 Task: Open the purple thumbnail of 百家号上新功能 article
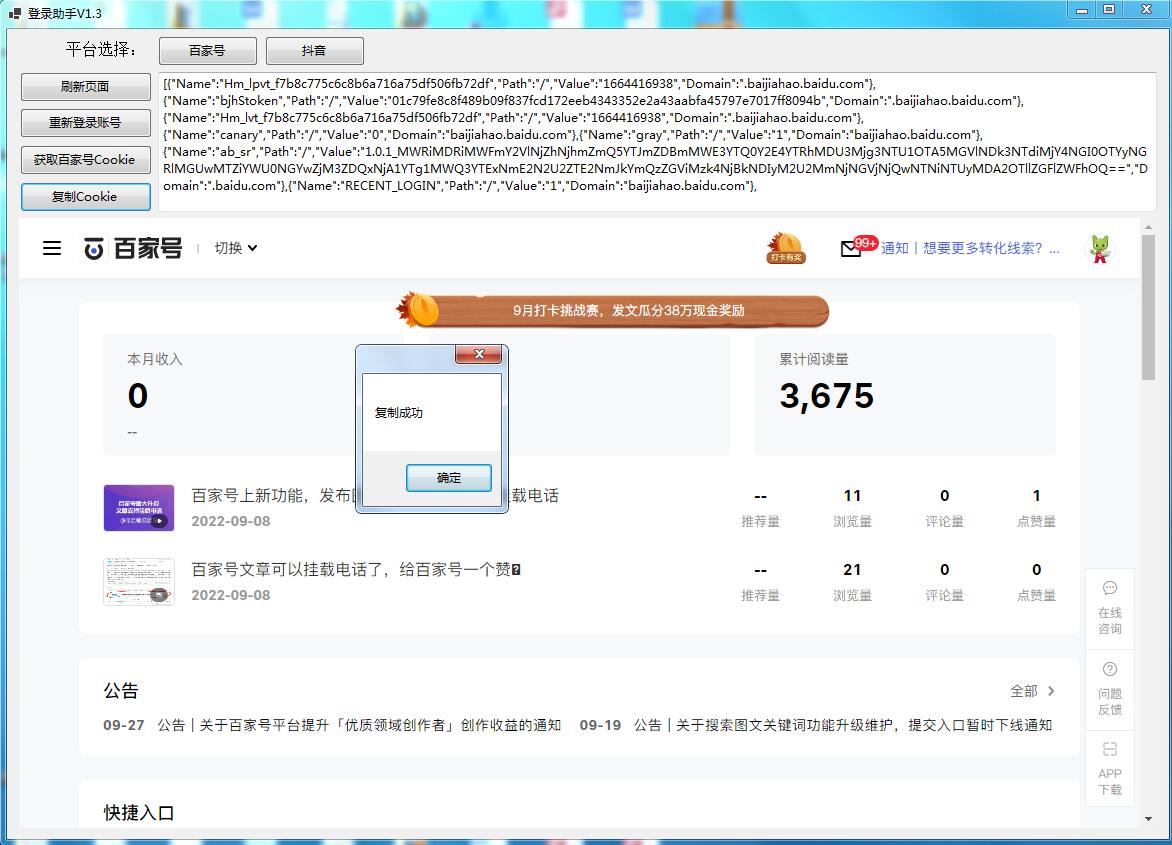click(x=139, y=508)
